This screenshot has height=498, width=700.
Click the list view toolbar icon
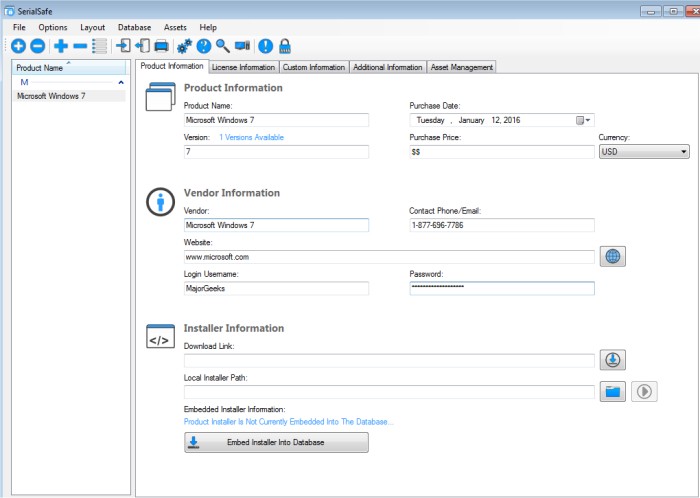[x=99, y=46]
